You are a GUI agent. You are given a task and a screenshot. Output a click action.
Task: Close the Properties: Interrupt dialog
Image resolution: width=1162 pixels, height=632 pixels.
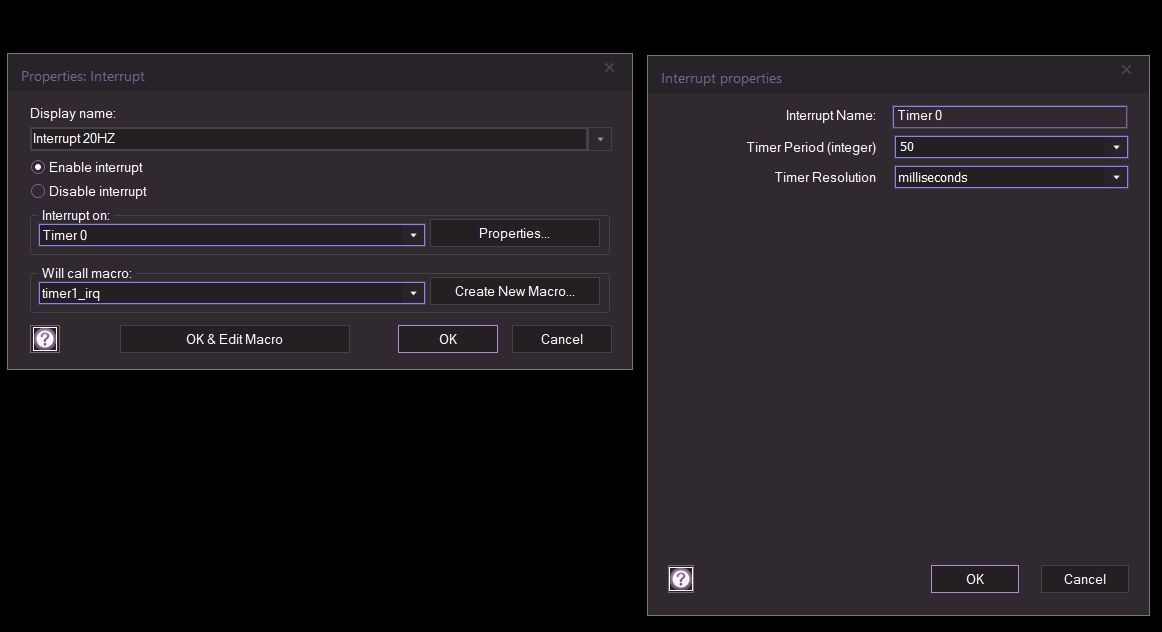click(610, 68)
